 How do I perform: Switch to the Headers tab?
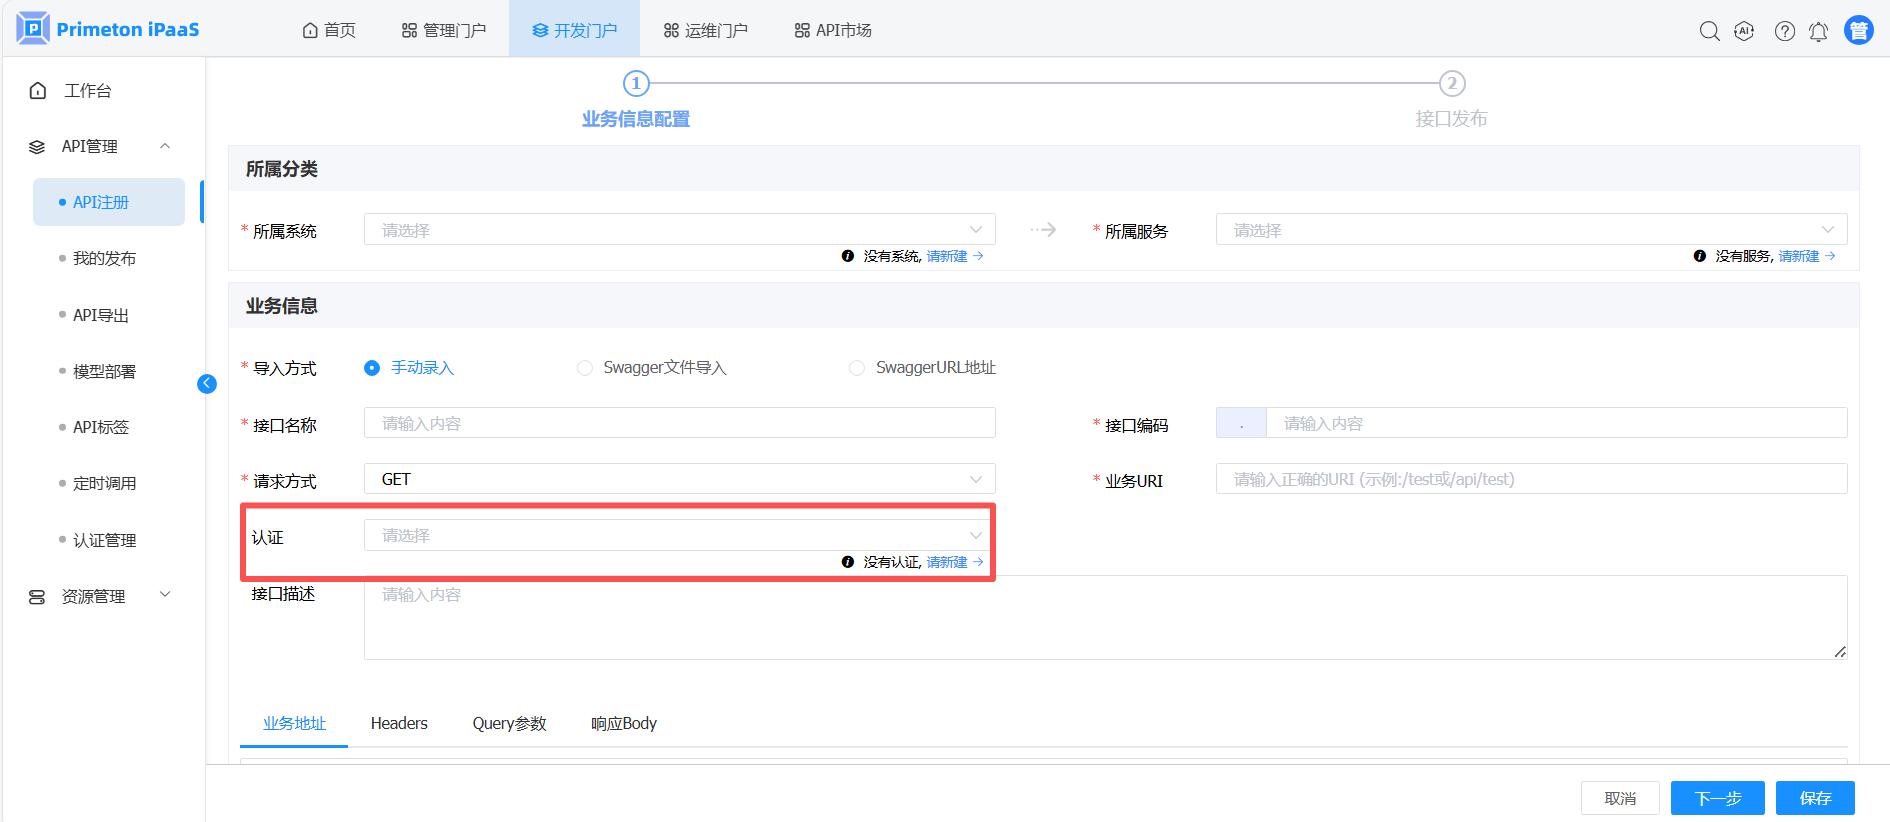pyautogui.click(x=399, y=723)
